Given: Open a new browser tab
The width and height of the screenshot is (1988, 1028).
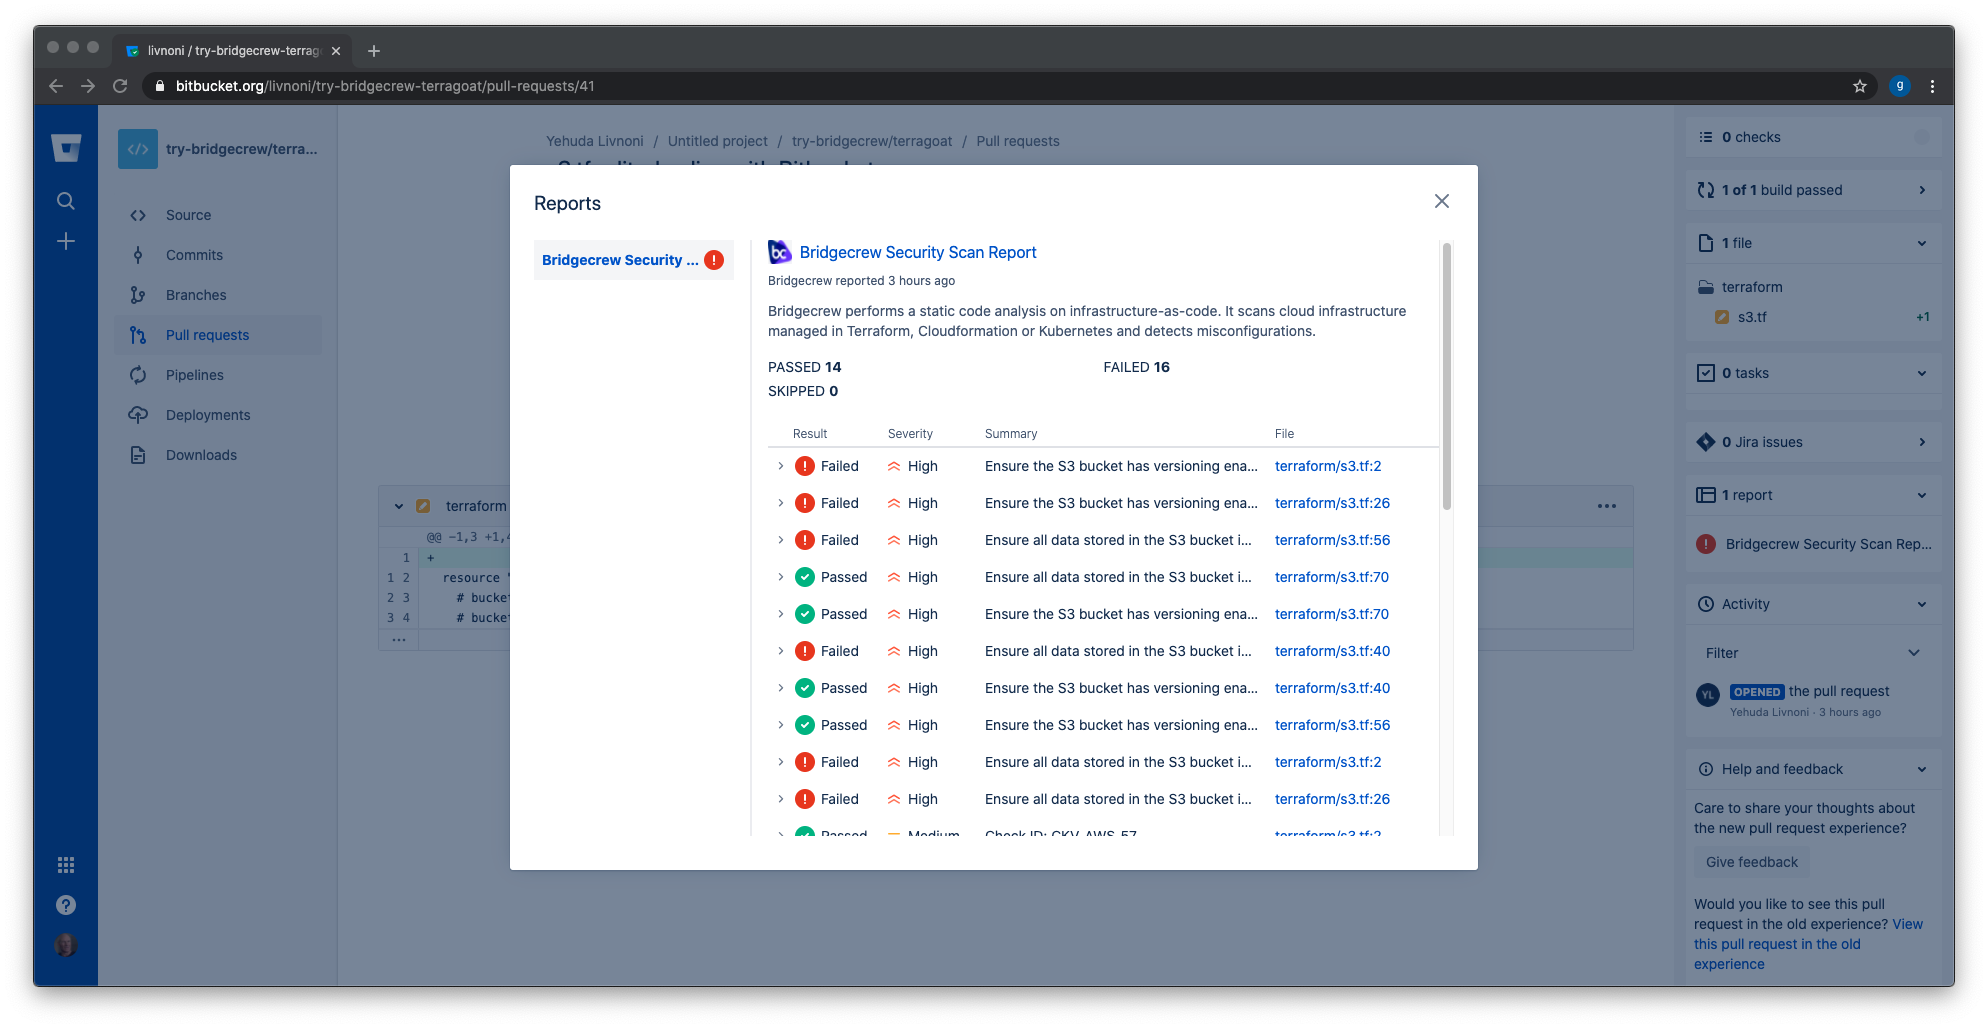Looking at the screenshot, I should (x=374, y=51).
